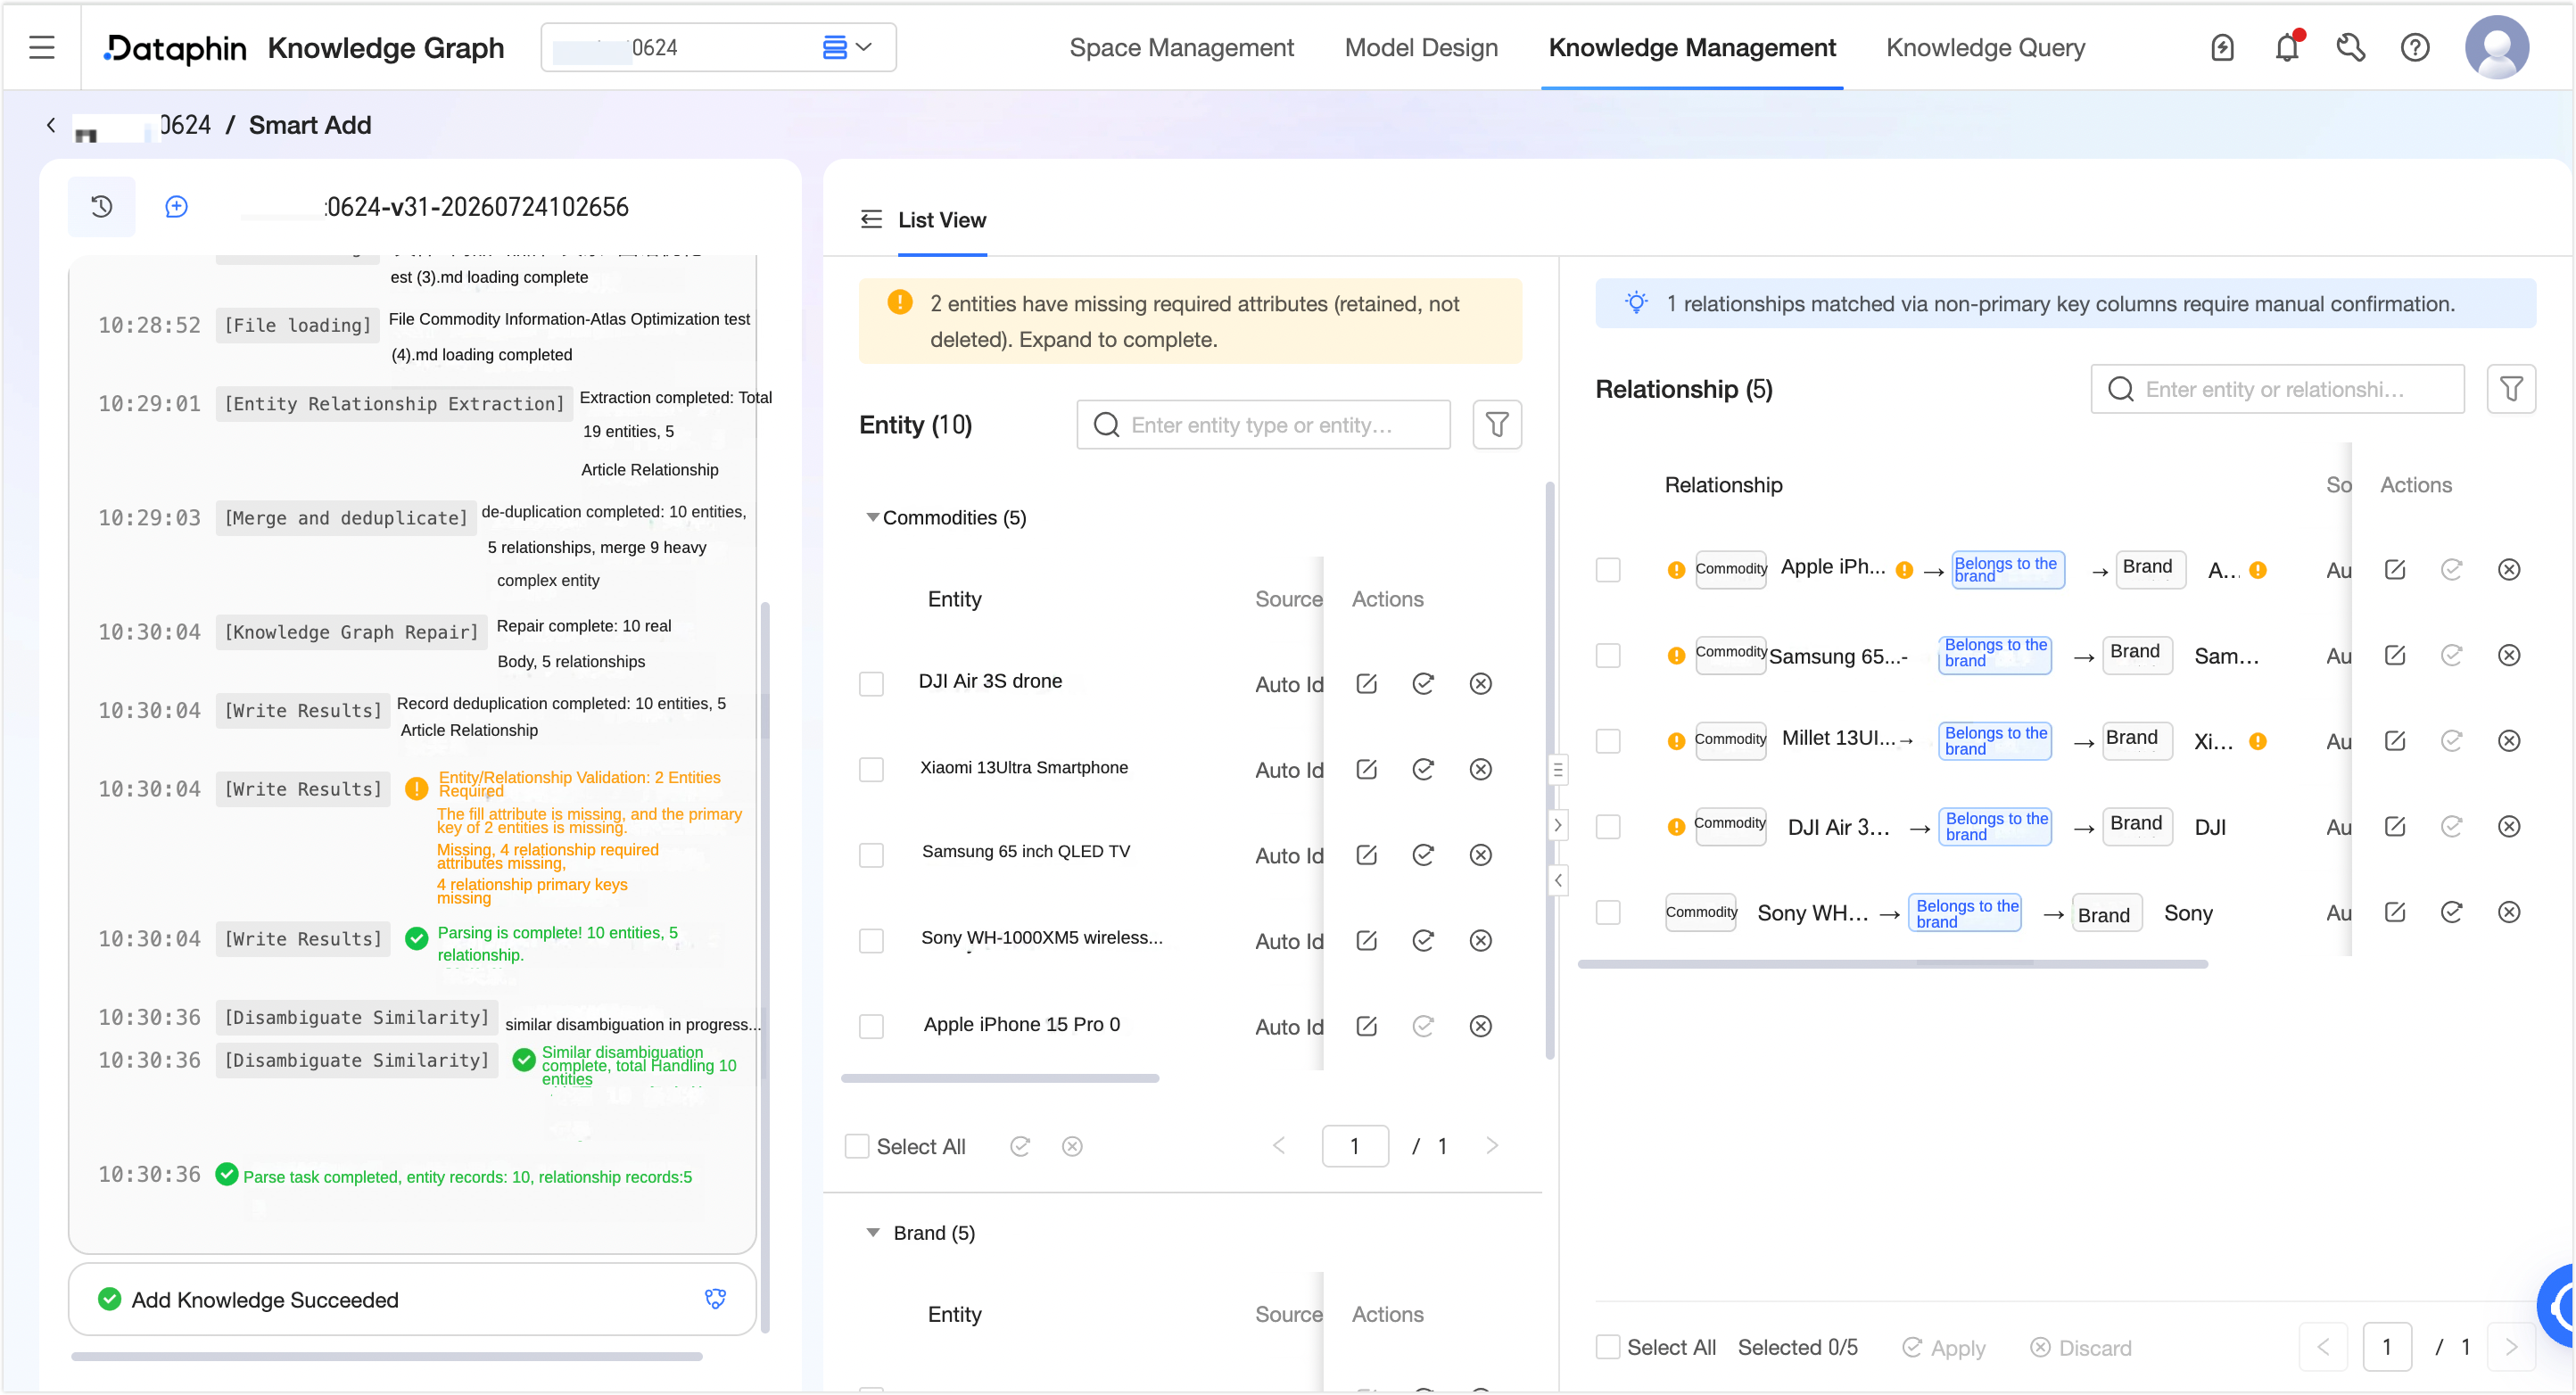Open the help question mark icon
The width and height of the screenshot is (2576, 1395).
(2415, 47)
